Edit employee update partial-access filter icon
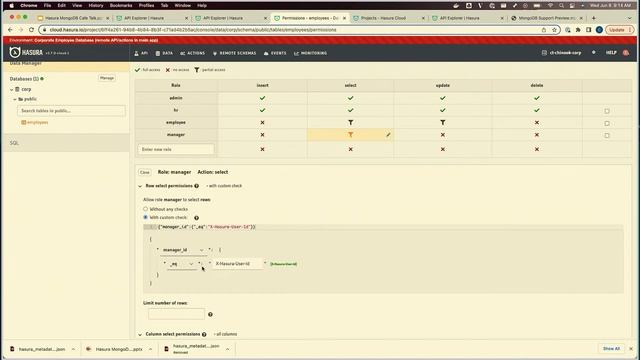The height and width of the screenshot is (360, 640). tap(443, 122)
